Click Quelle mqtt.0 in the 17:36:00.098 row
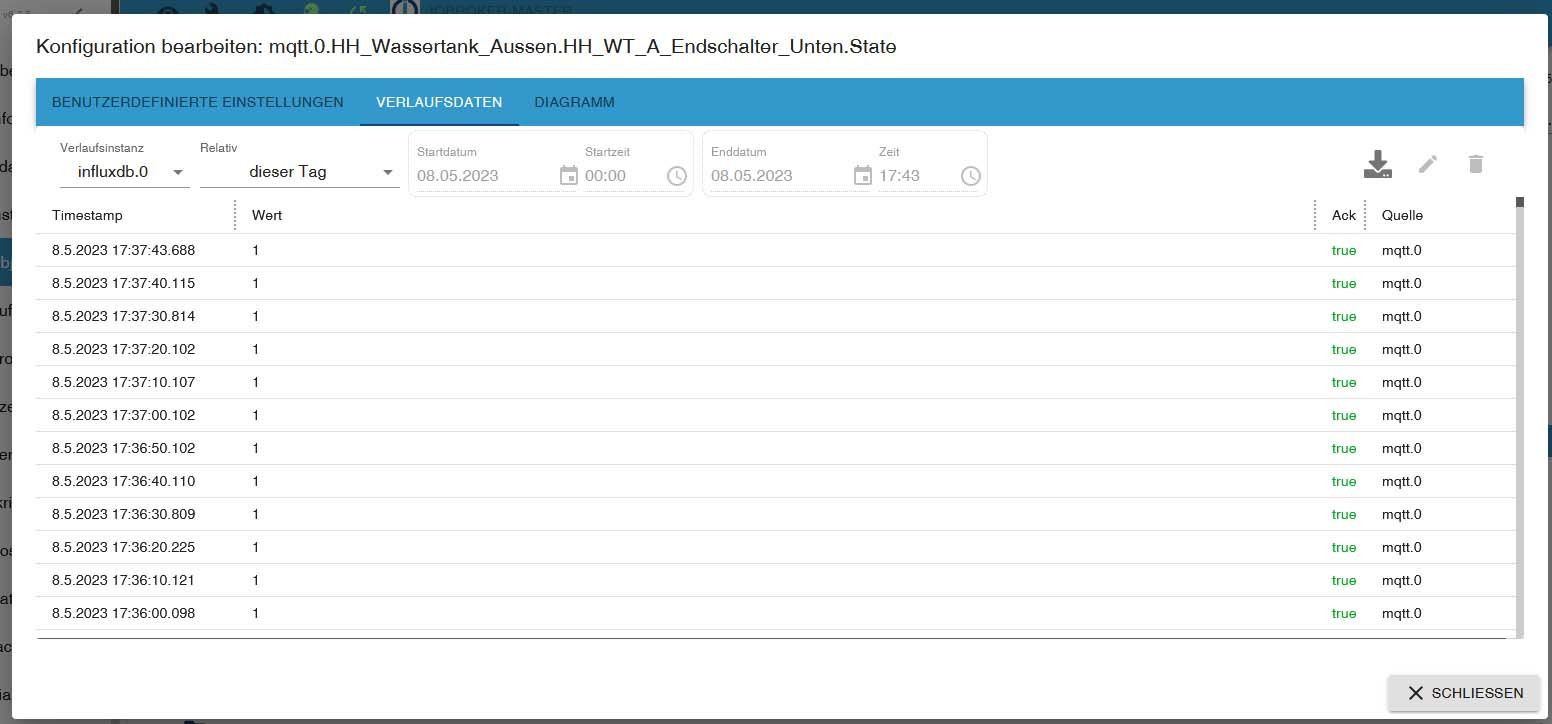Screen dimensions: 1552x724 pos(1402,613)
